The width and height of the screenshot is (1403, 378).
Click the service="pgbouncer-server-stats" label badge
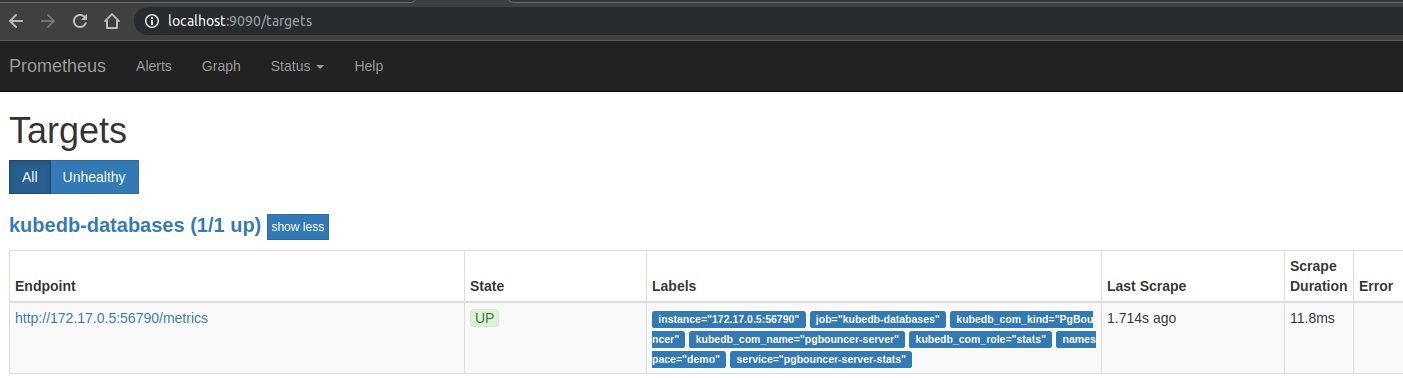[x=821, y=359]
